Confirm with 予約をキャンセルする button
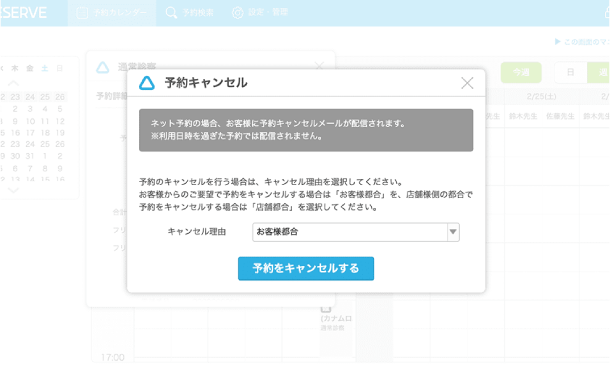The image size is (610, 366). coord(306,268)
